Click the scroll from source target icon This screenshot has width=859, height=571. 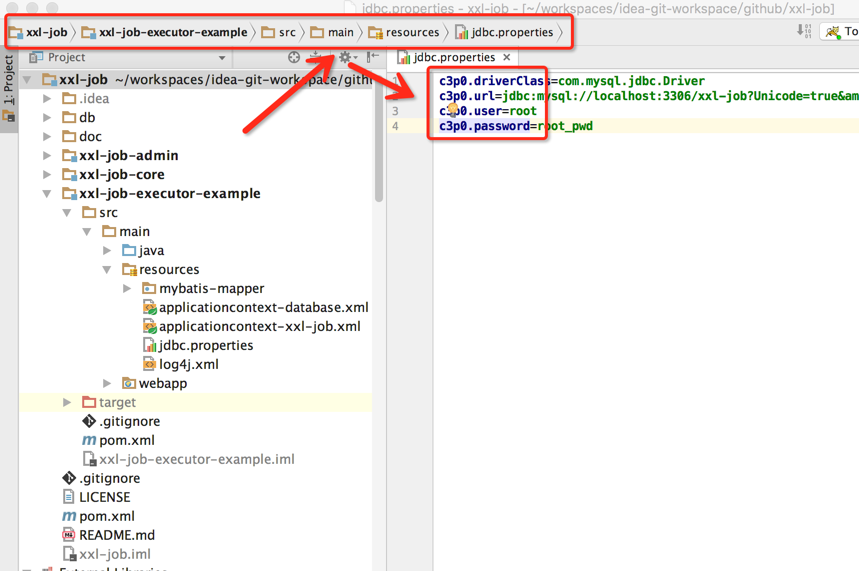click(x=294, y=57)
